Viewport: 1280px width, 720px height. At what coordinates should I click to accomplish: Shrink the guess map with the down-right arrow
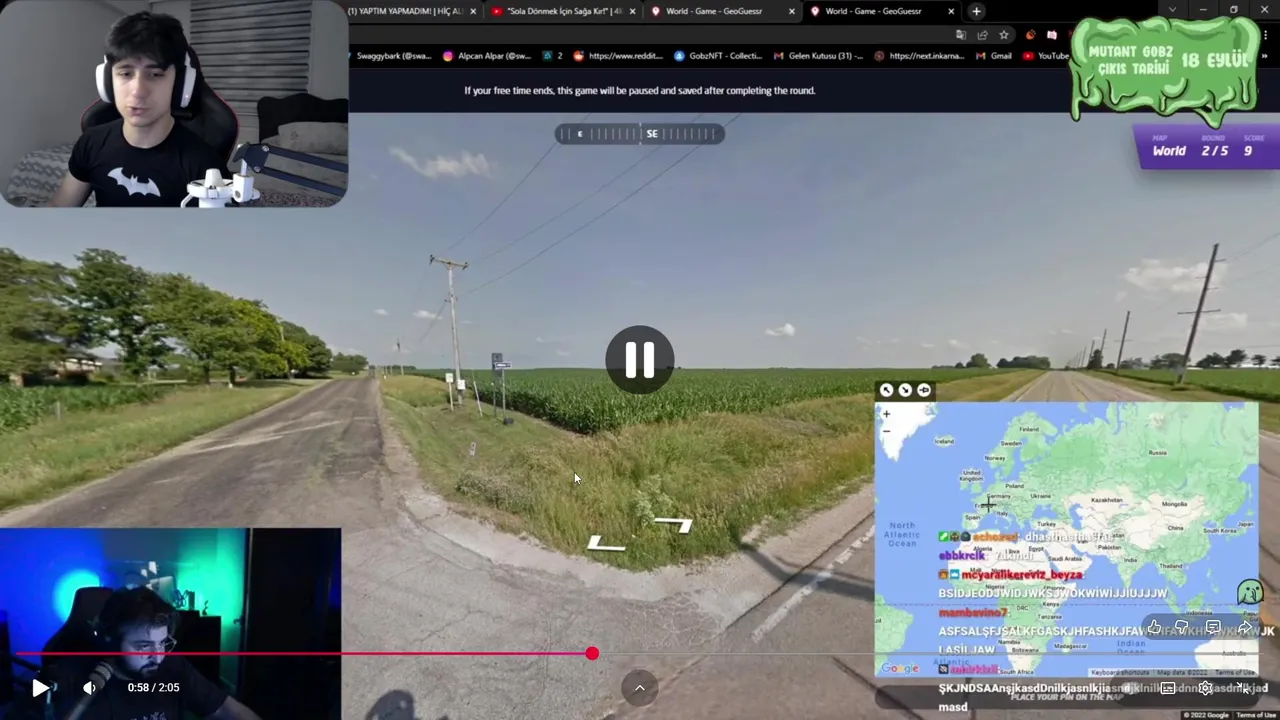pyautogui.click(x=905, y=390)
